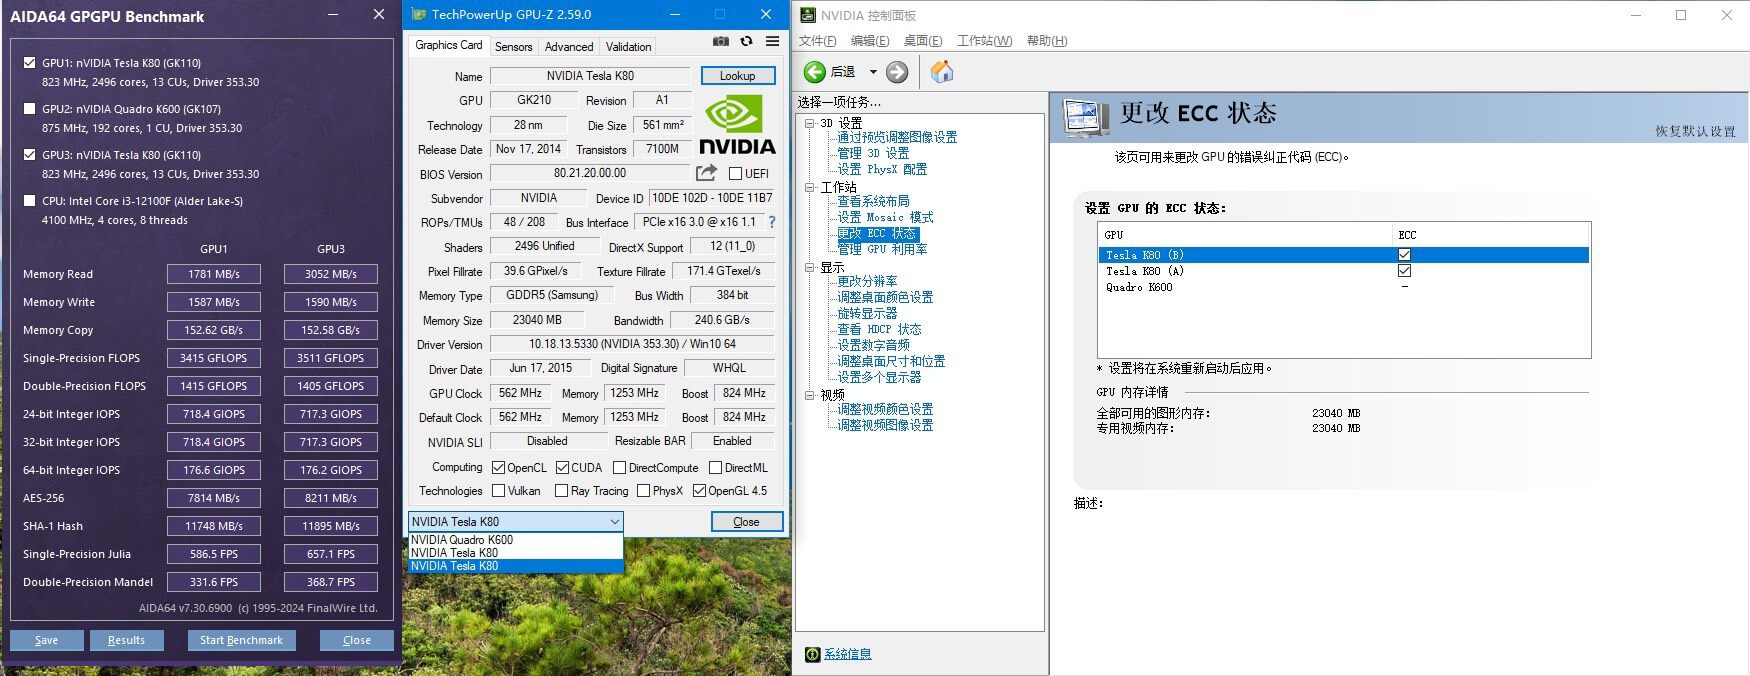Open 帮助(H) menu
1750x676 pixels.
1047,41
